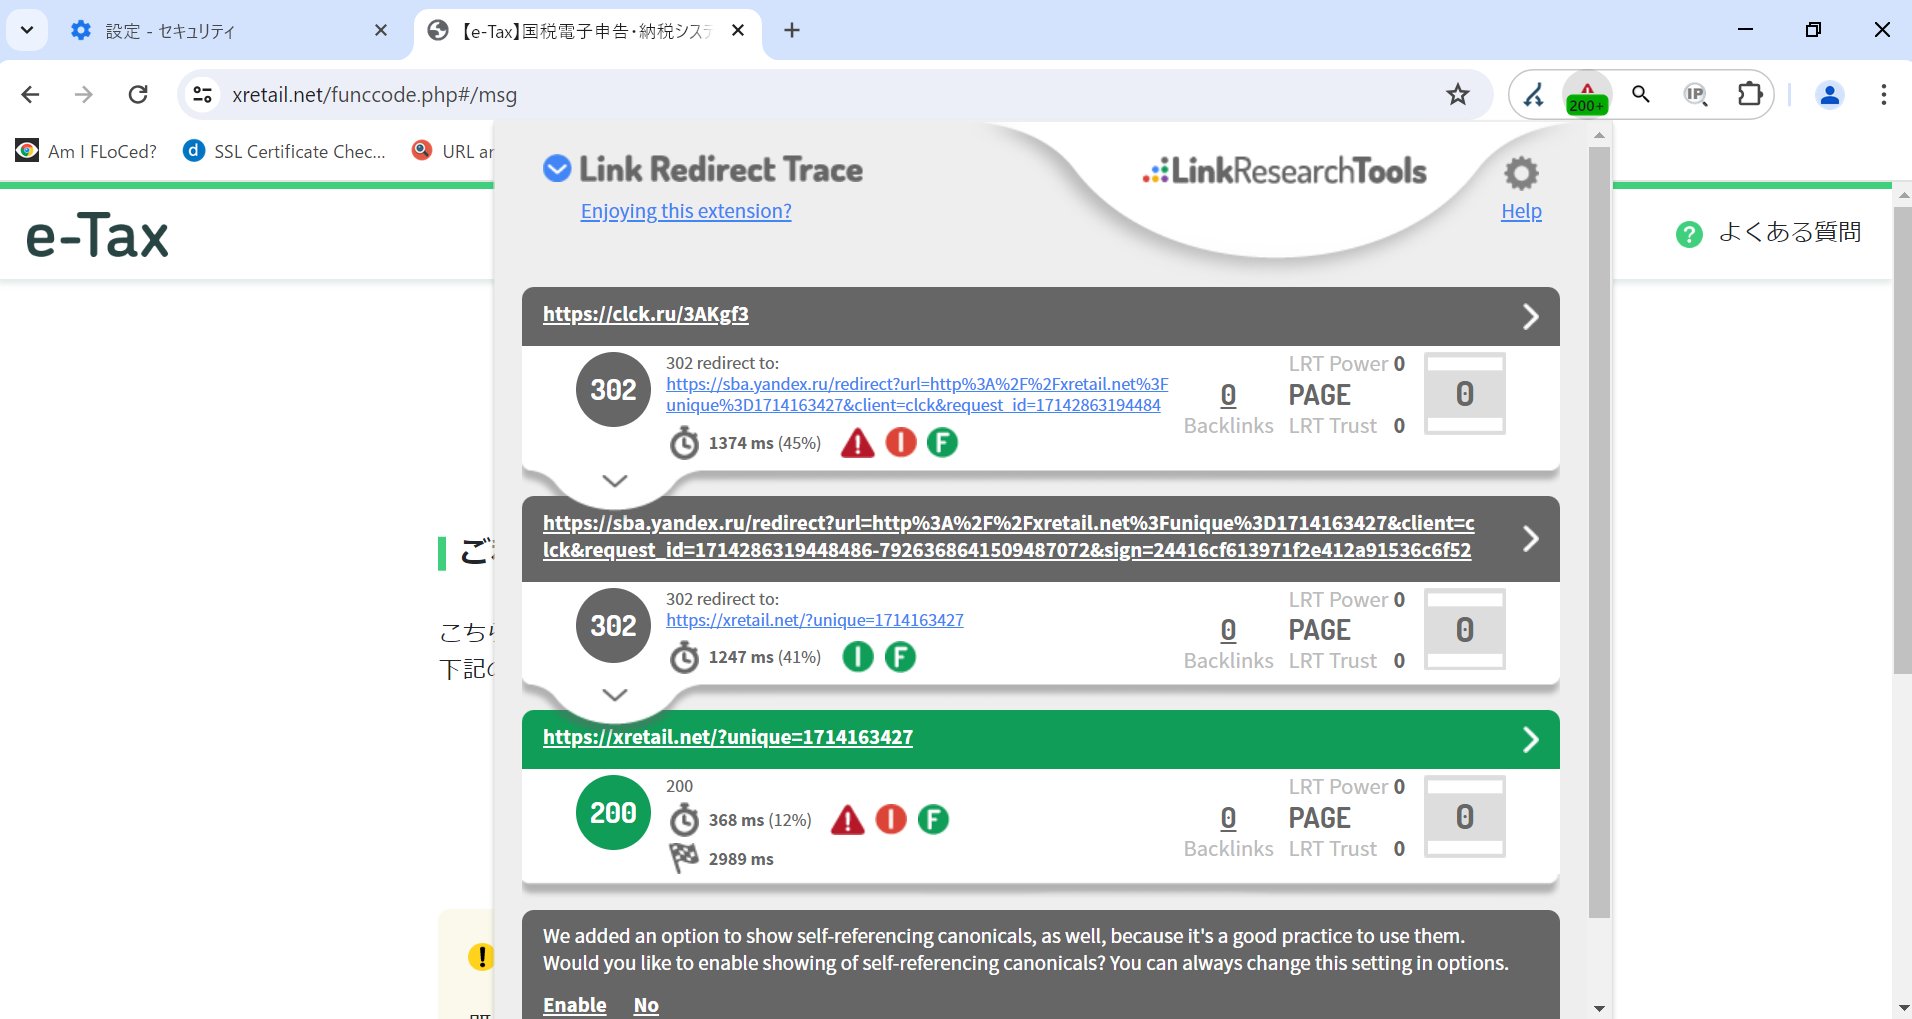Collapse the chevron below the second 302 hop
Screen dimensions: 1912x1019
pyautogui.click(x=615, y=695)
